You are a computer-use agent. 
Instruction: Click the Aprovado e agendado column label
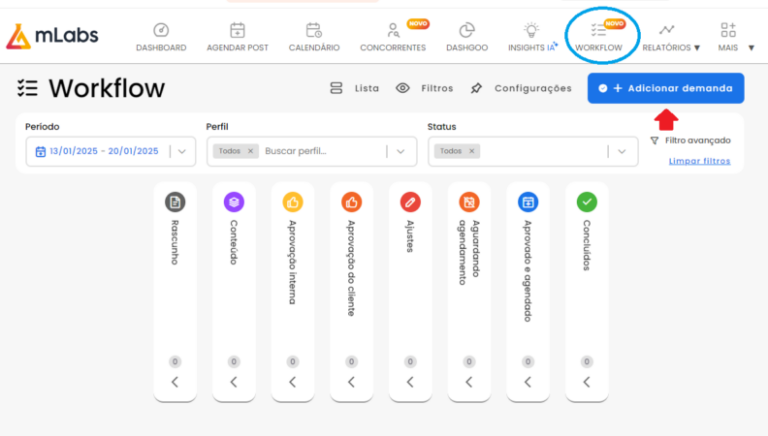[528, 271]
